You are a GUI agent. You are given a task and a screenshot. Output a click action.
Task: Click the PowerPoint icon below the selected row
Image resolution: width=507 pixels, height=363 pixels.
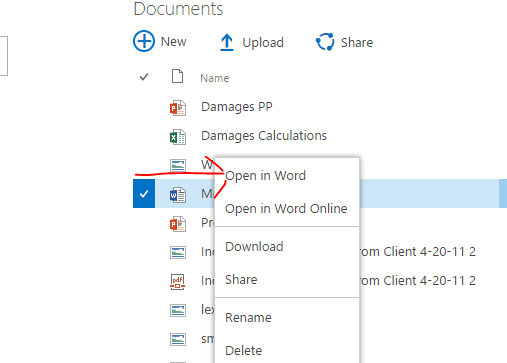pyautogui.click(x=178, y=224)
